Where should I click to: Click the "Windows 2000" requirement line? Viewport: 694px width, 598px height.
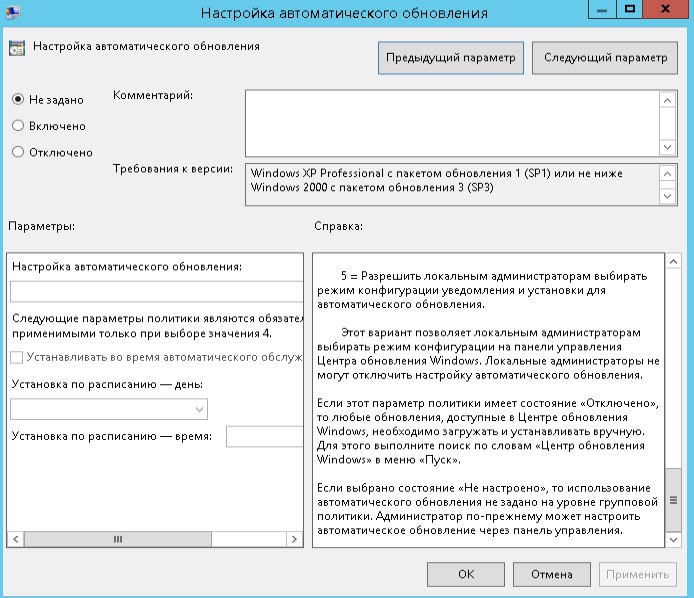click(372, 187)
